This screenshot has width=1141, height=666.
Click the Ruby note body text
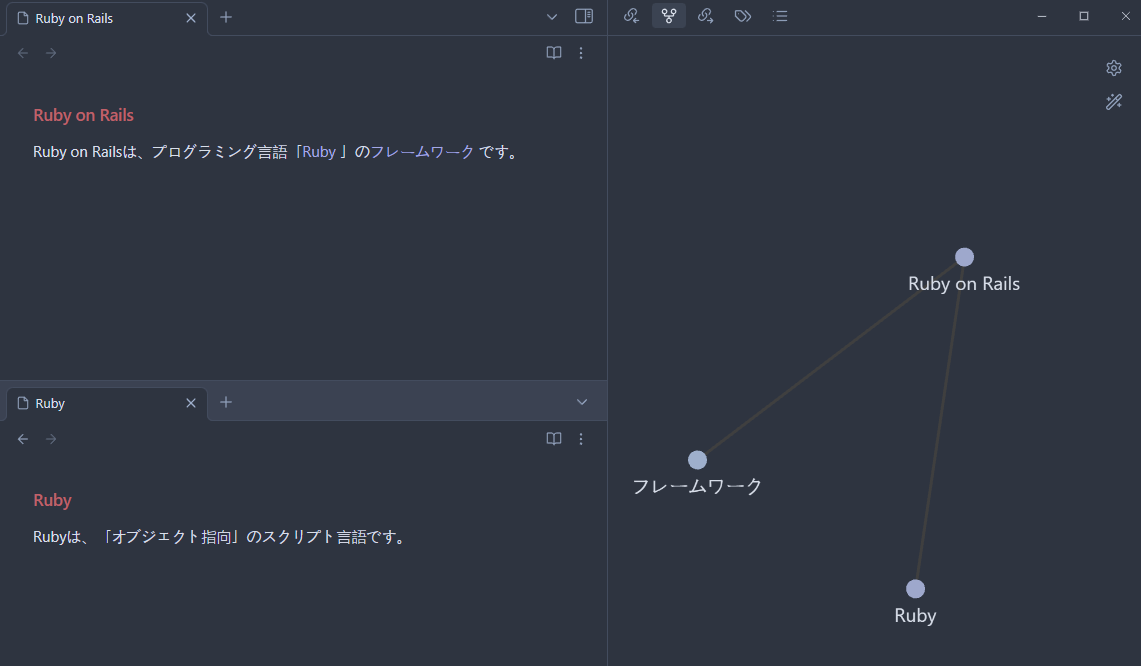coord(220,537)
